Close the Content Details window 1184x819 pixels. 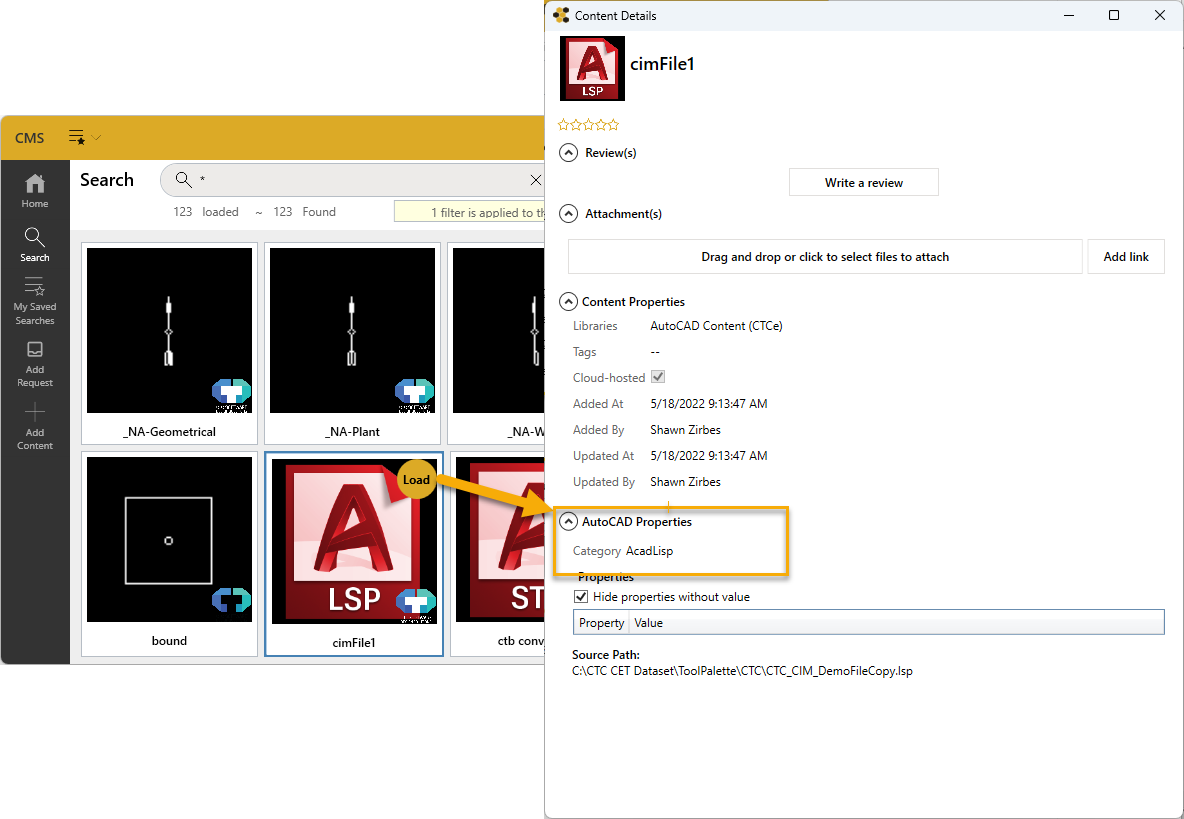[x=1160, y=15]
